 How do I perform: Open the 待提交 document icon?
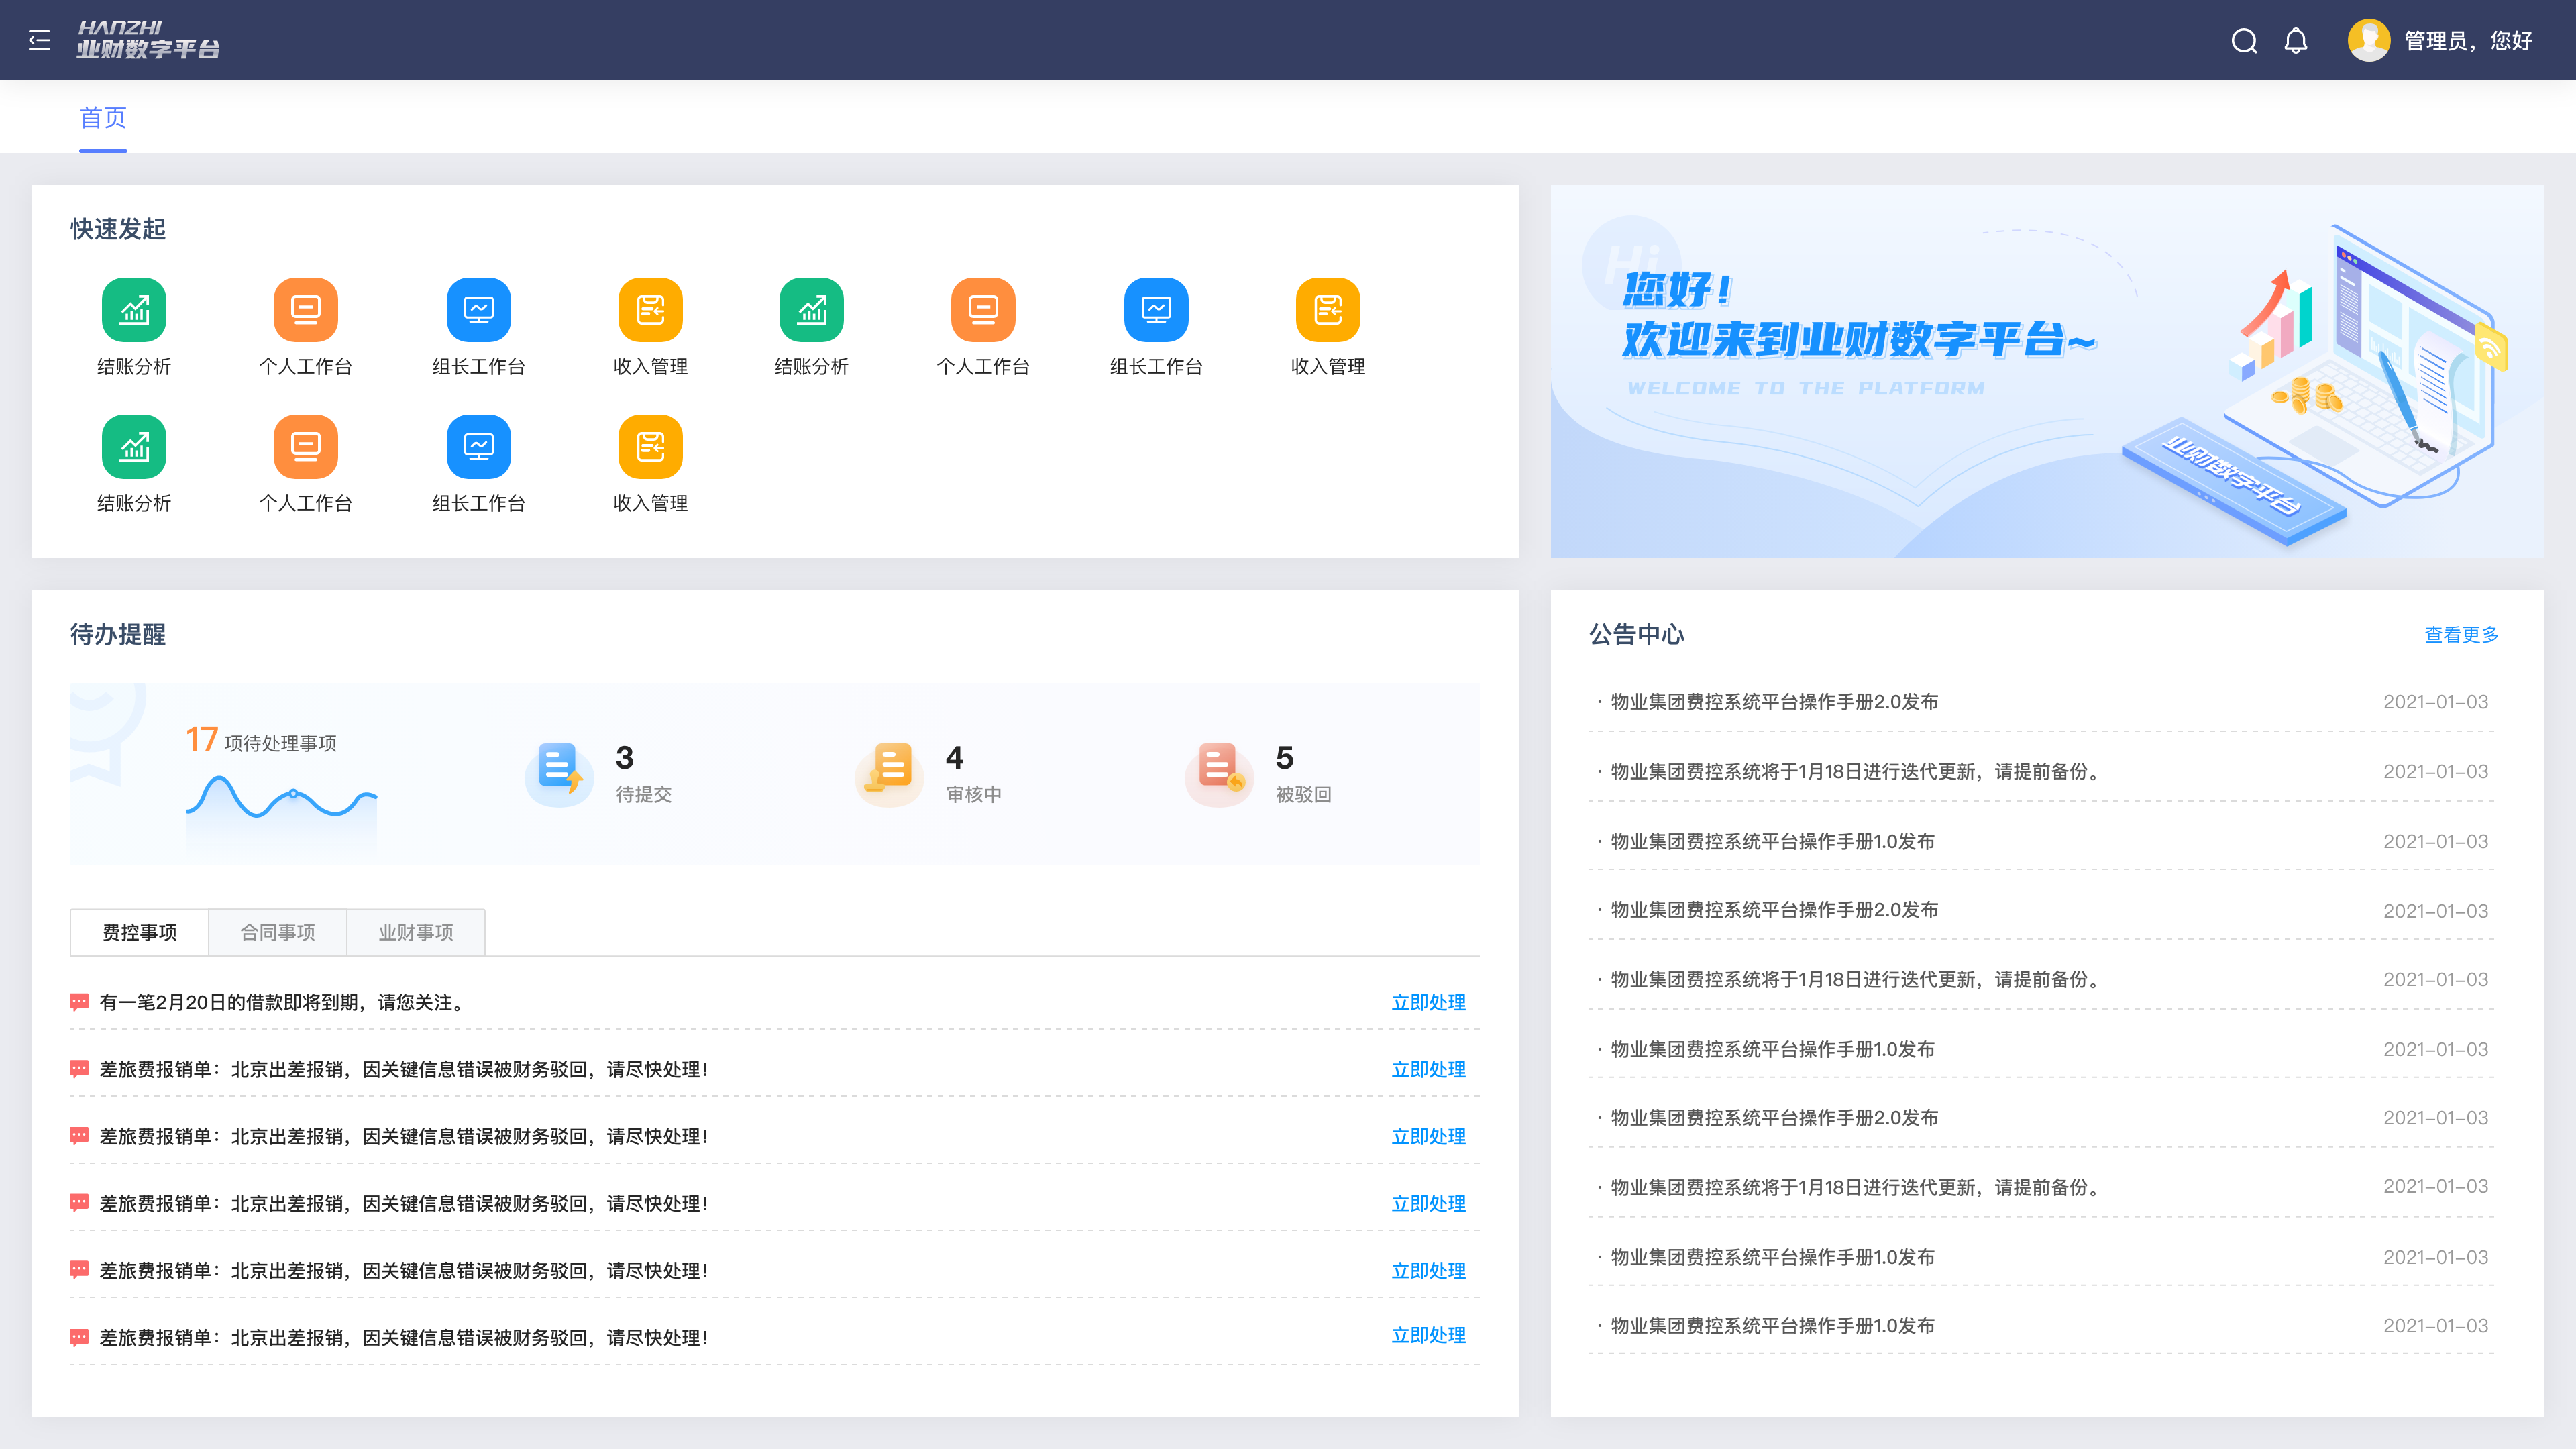559,770
